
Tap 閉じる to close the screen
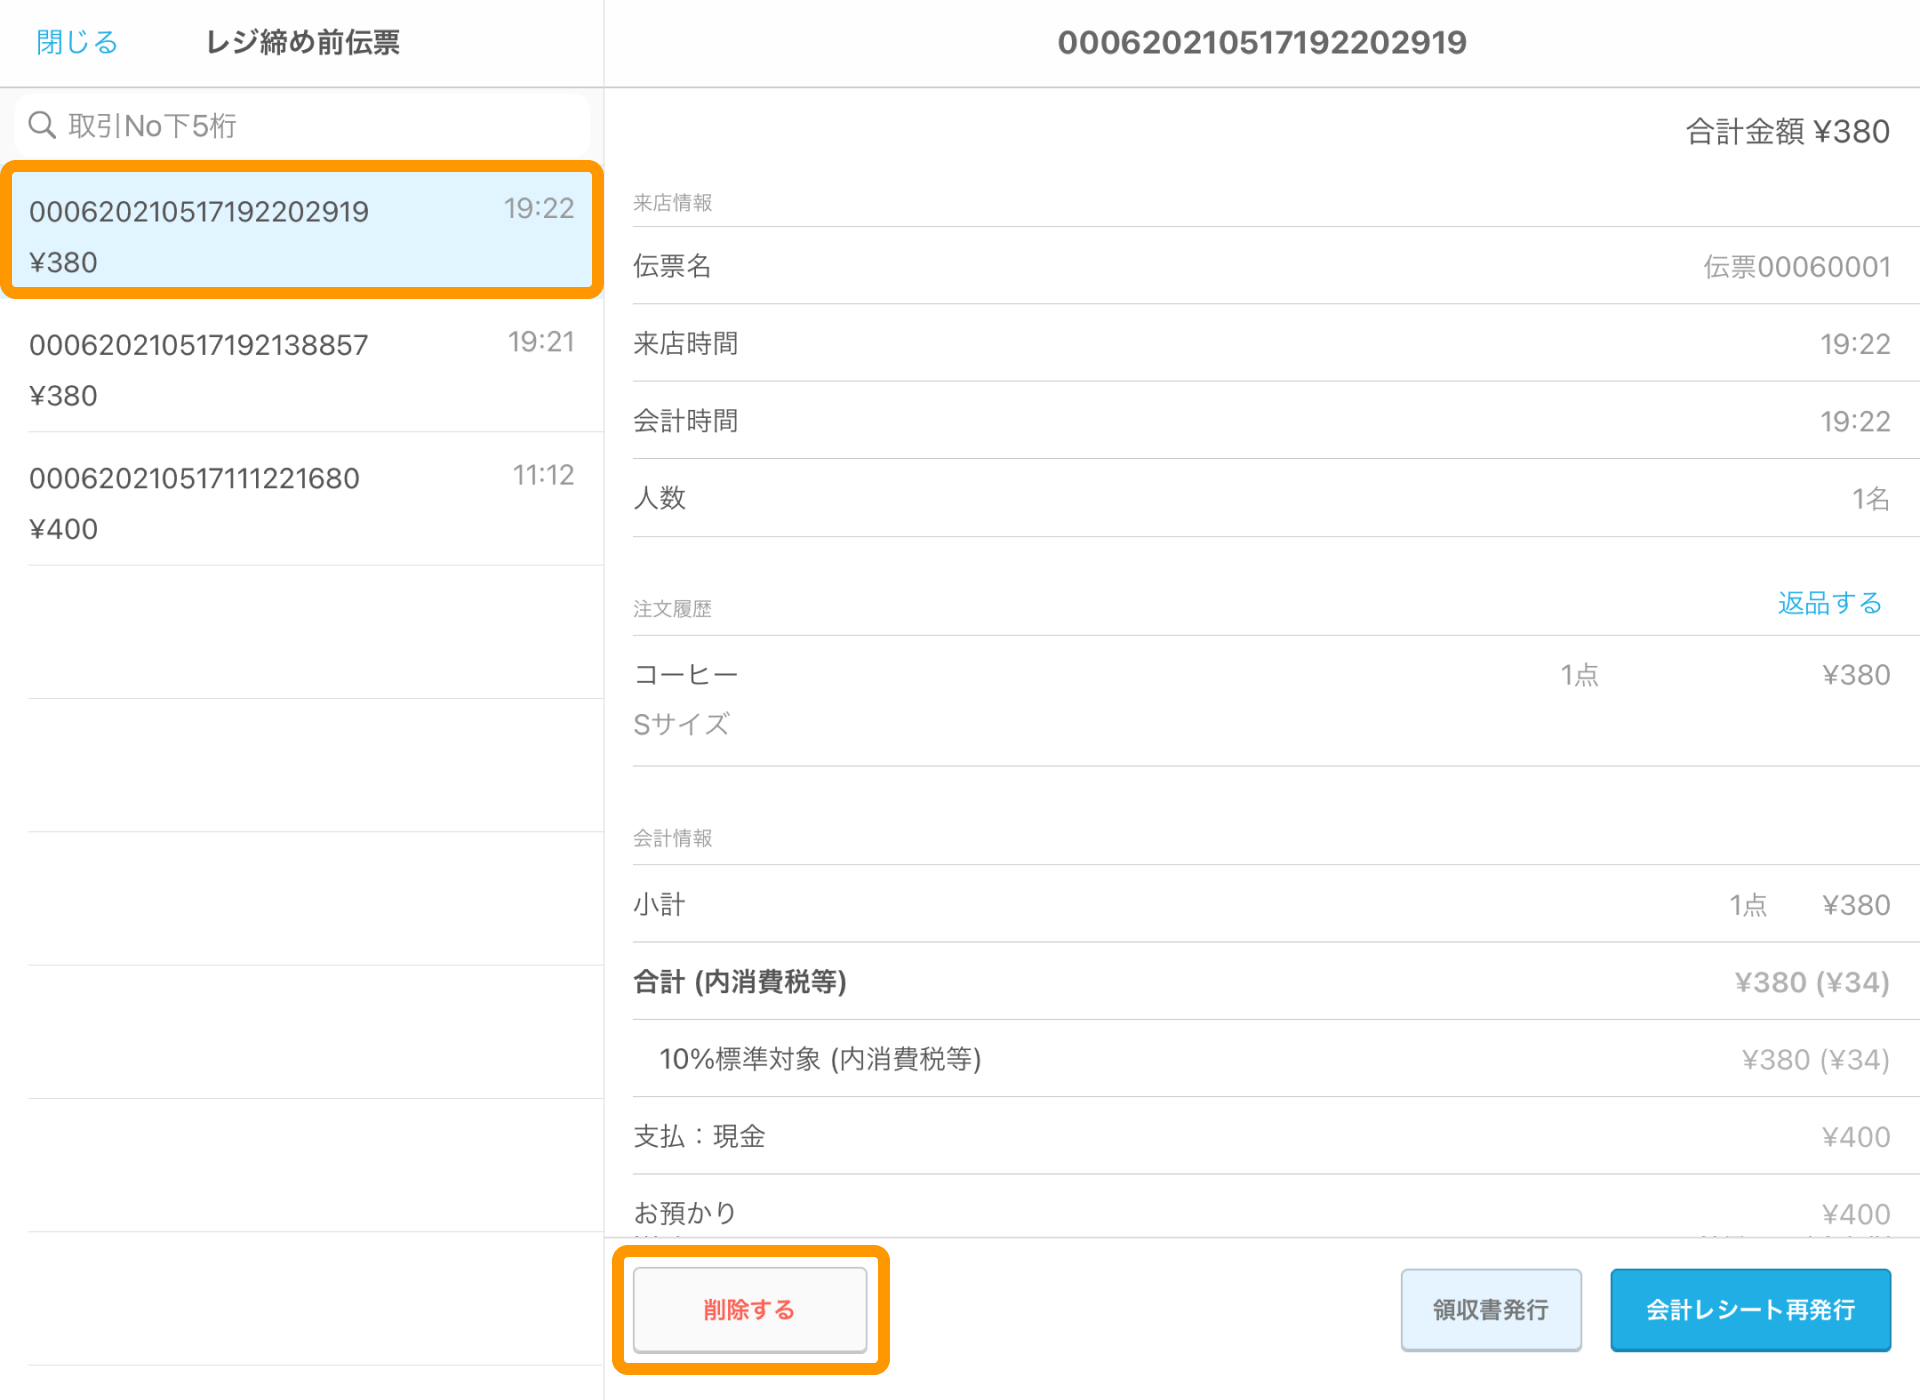(77, 42)
